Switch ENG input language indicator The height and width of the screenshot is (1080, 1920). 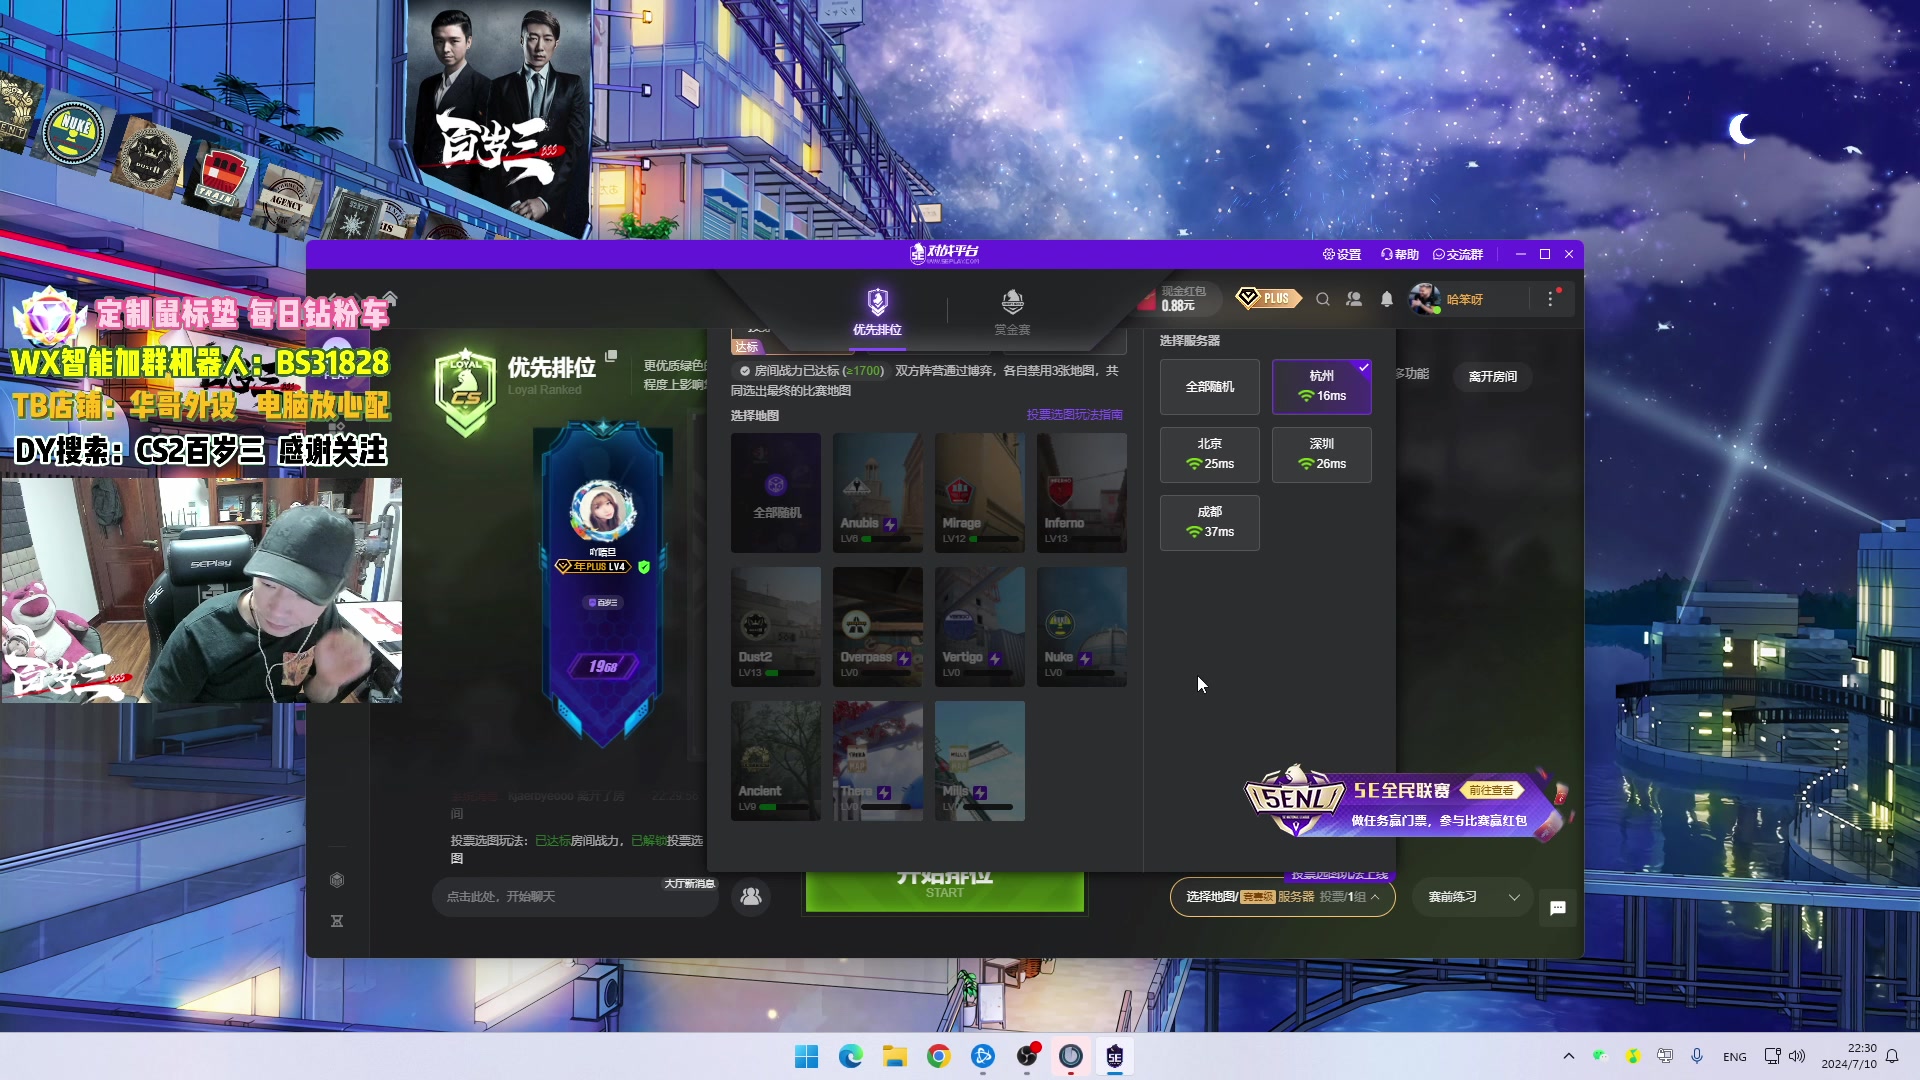click(x=1735, y=1057)
